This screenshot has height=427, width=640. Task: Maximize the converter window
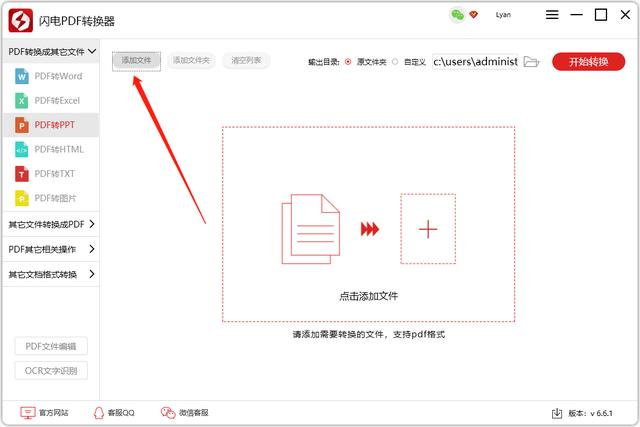coord(601,15)
